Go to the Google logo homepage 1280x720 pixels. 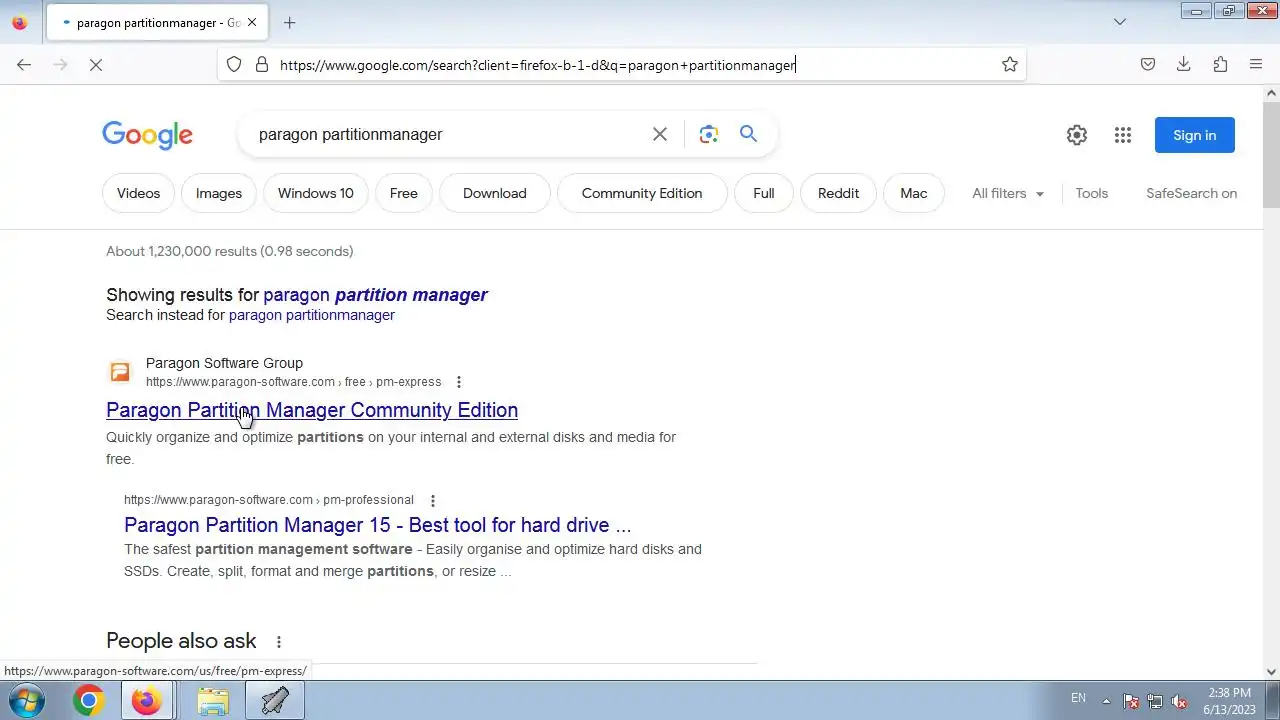[x=147, y=135]
